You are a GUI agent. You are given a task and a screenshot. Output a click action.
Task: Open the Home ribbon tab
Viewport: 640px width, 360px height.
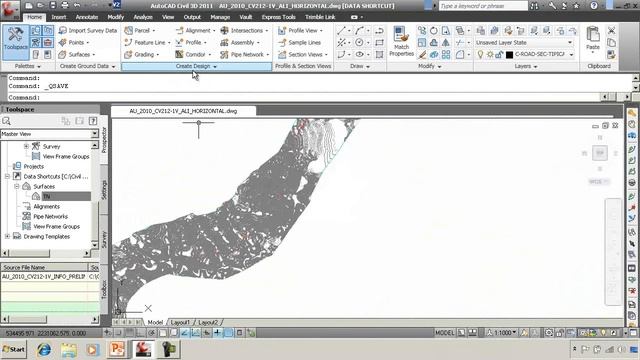34,17
